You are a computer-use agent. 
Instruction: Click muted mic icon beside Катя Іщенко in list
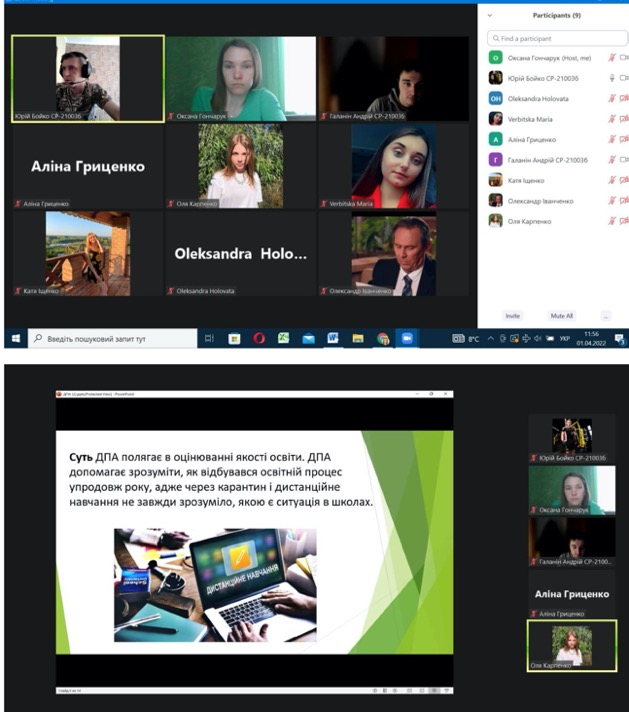click(612, 180)
